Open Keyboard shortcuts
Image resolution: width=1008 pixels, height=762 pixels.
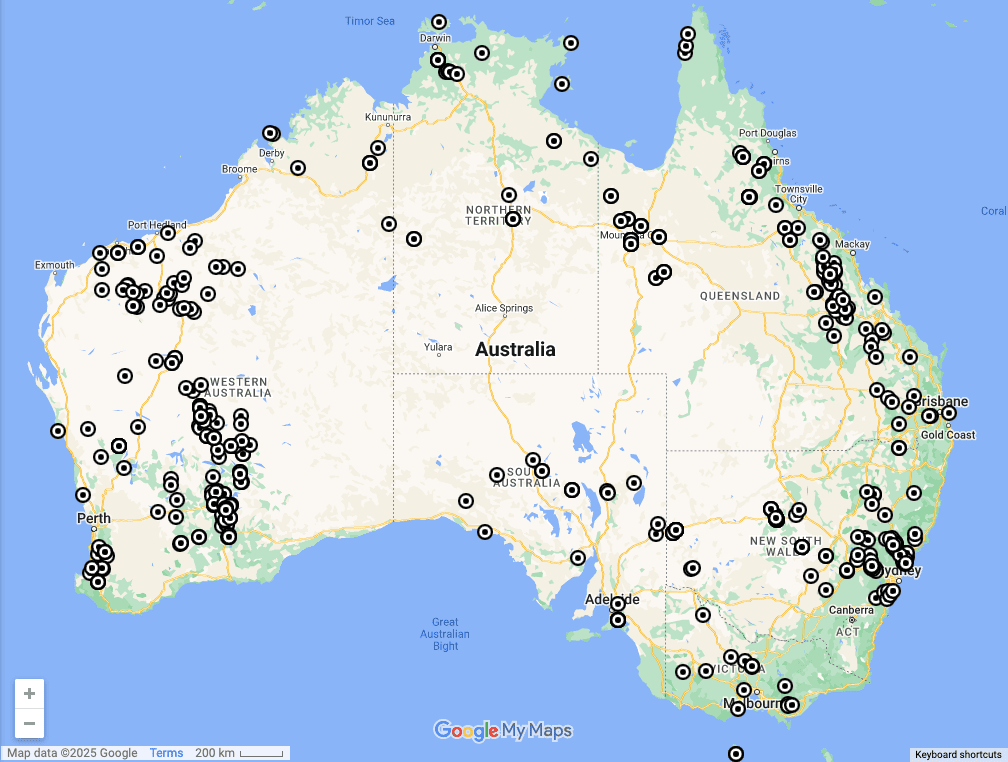(958, 755)
